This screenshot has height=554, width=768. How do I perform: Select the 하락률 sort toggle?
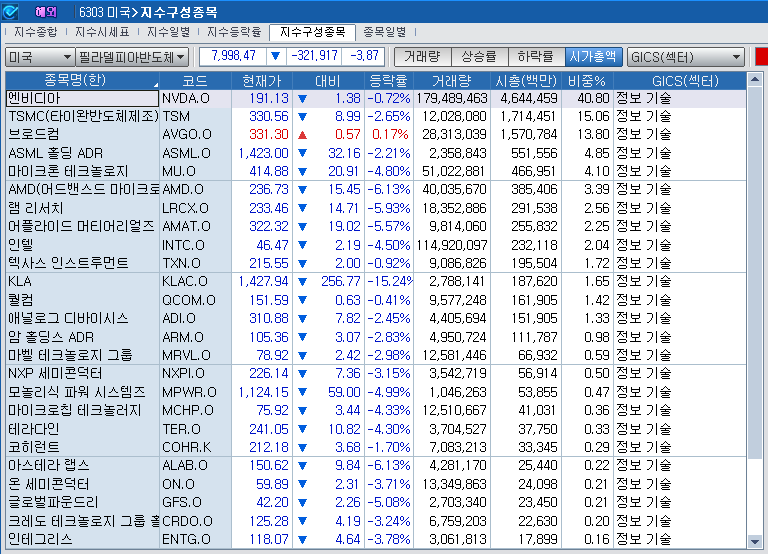(x=536, y=57)
